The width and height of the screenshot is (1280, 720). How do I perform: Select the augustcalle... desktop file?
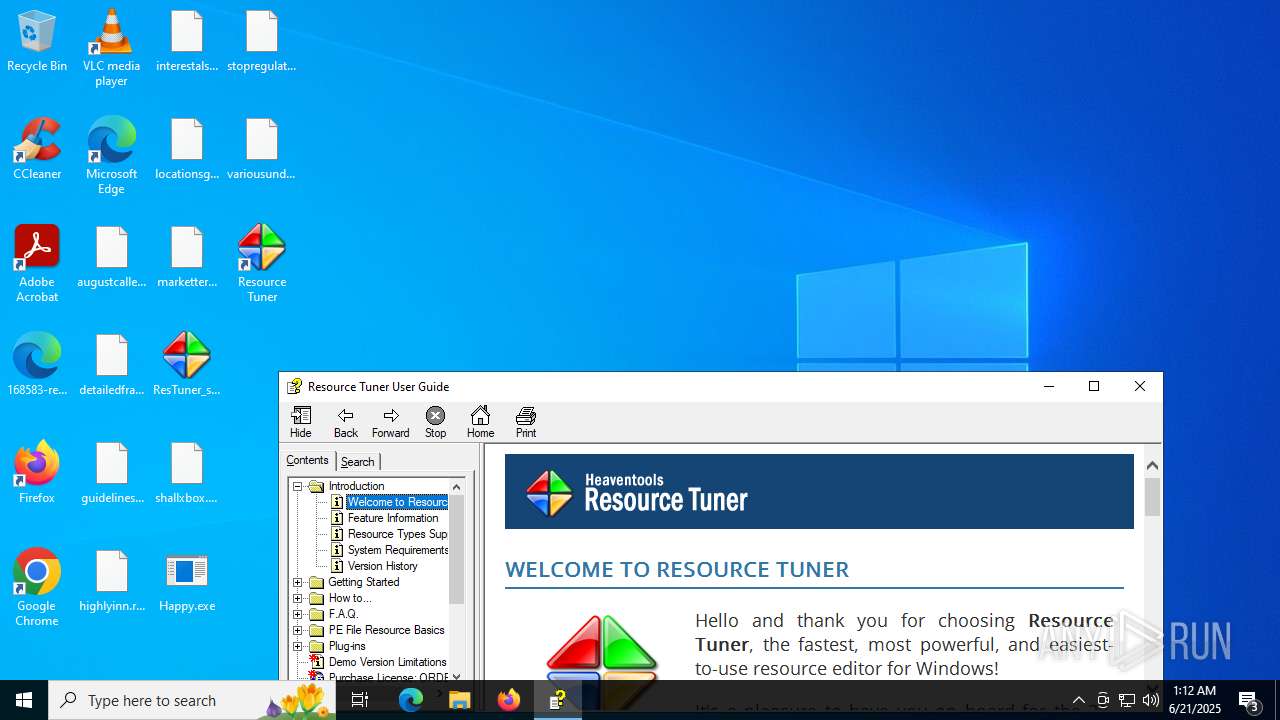pos(112,258)
